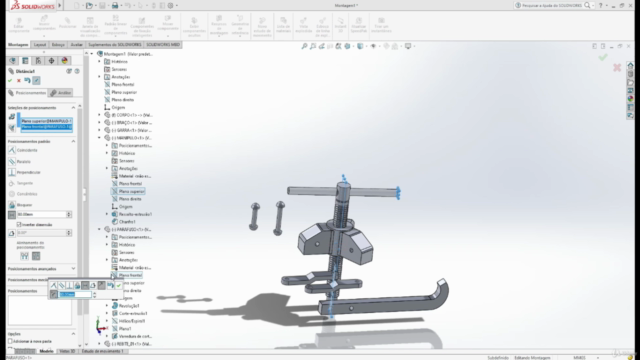Click the popup toolbar distance value field
Viewport: 640px width, 360px height.
(75, 294)
